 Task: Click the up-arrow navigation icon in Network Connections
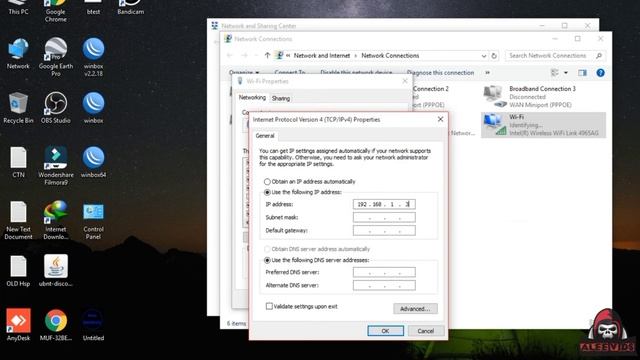(267, 56)
